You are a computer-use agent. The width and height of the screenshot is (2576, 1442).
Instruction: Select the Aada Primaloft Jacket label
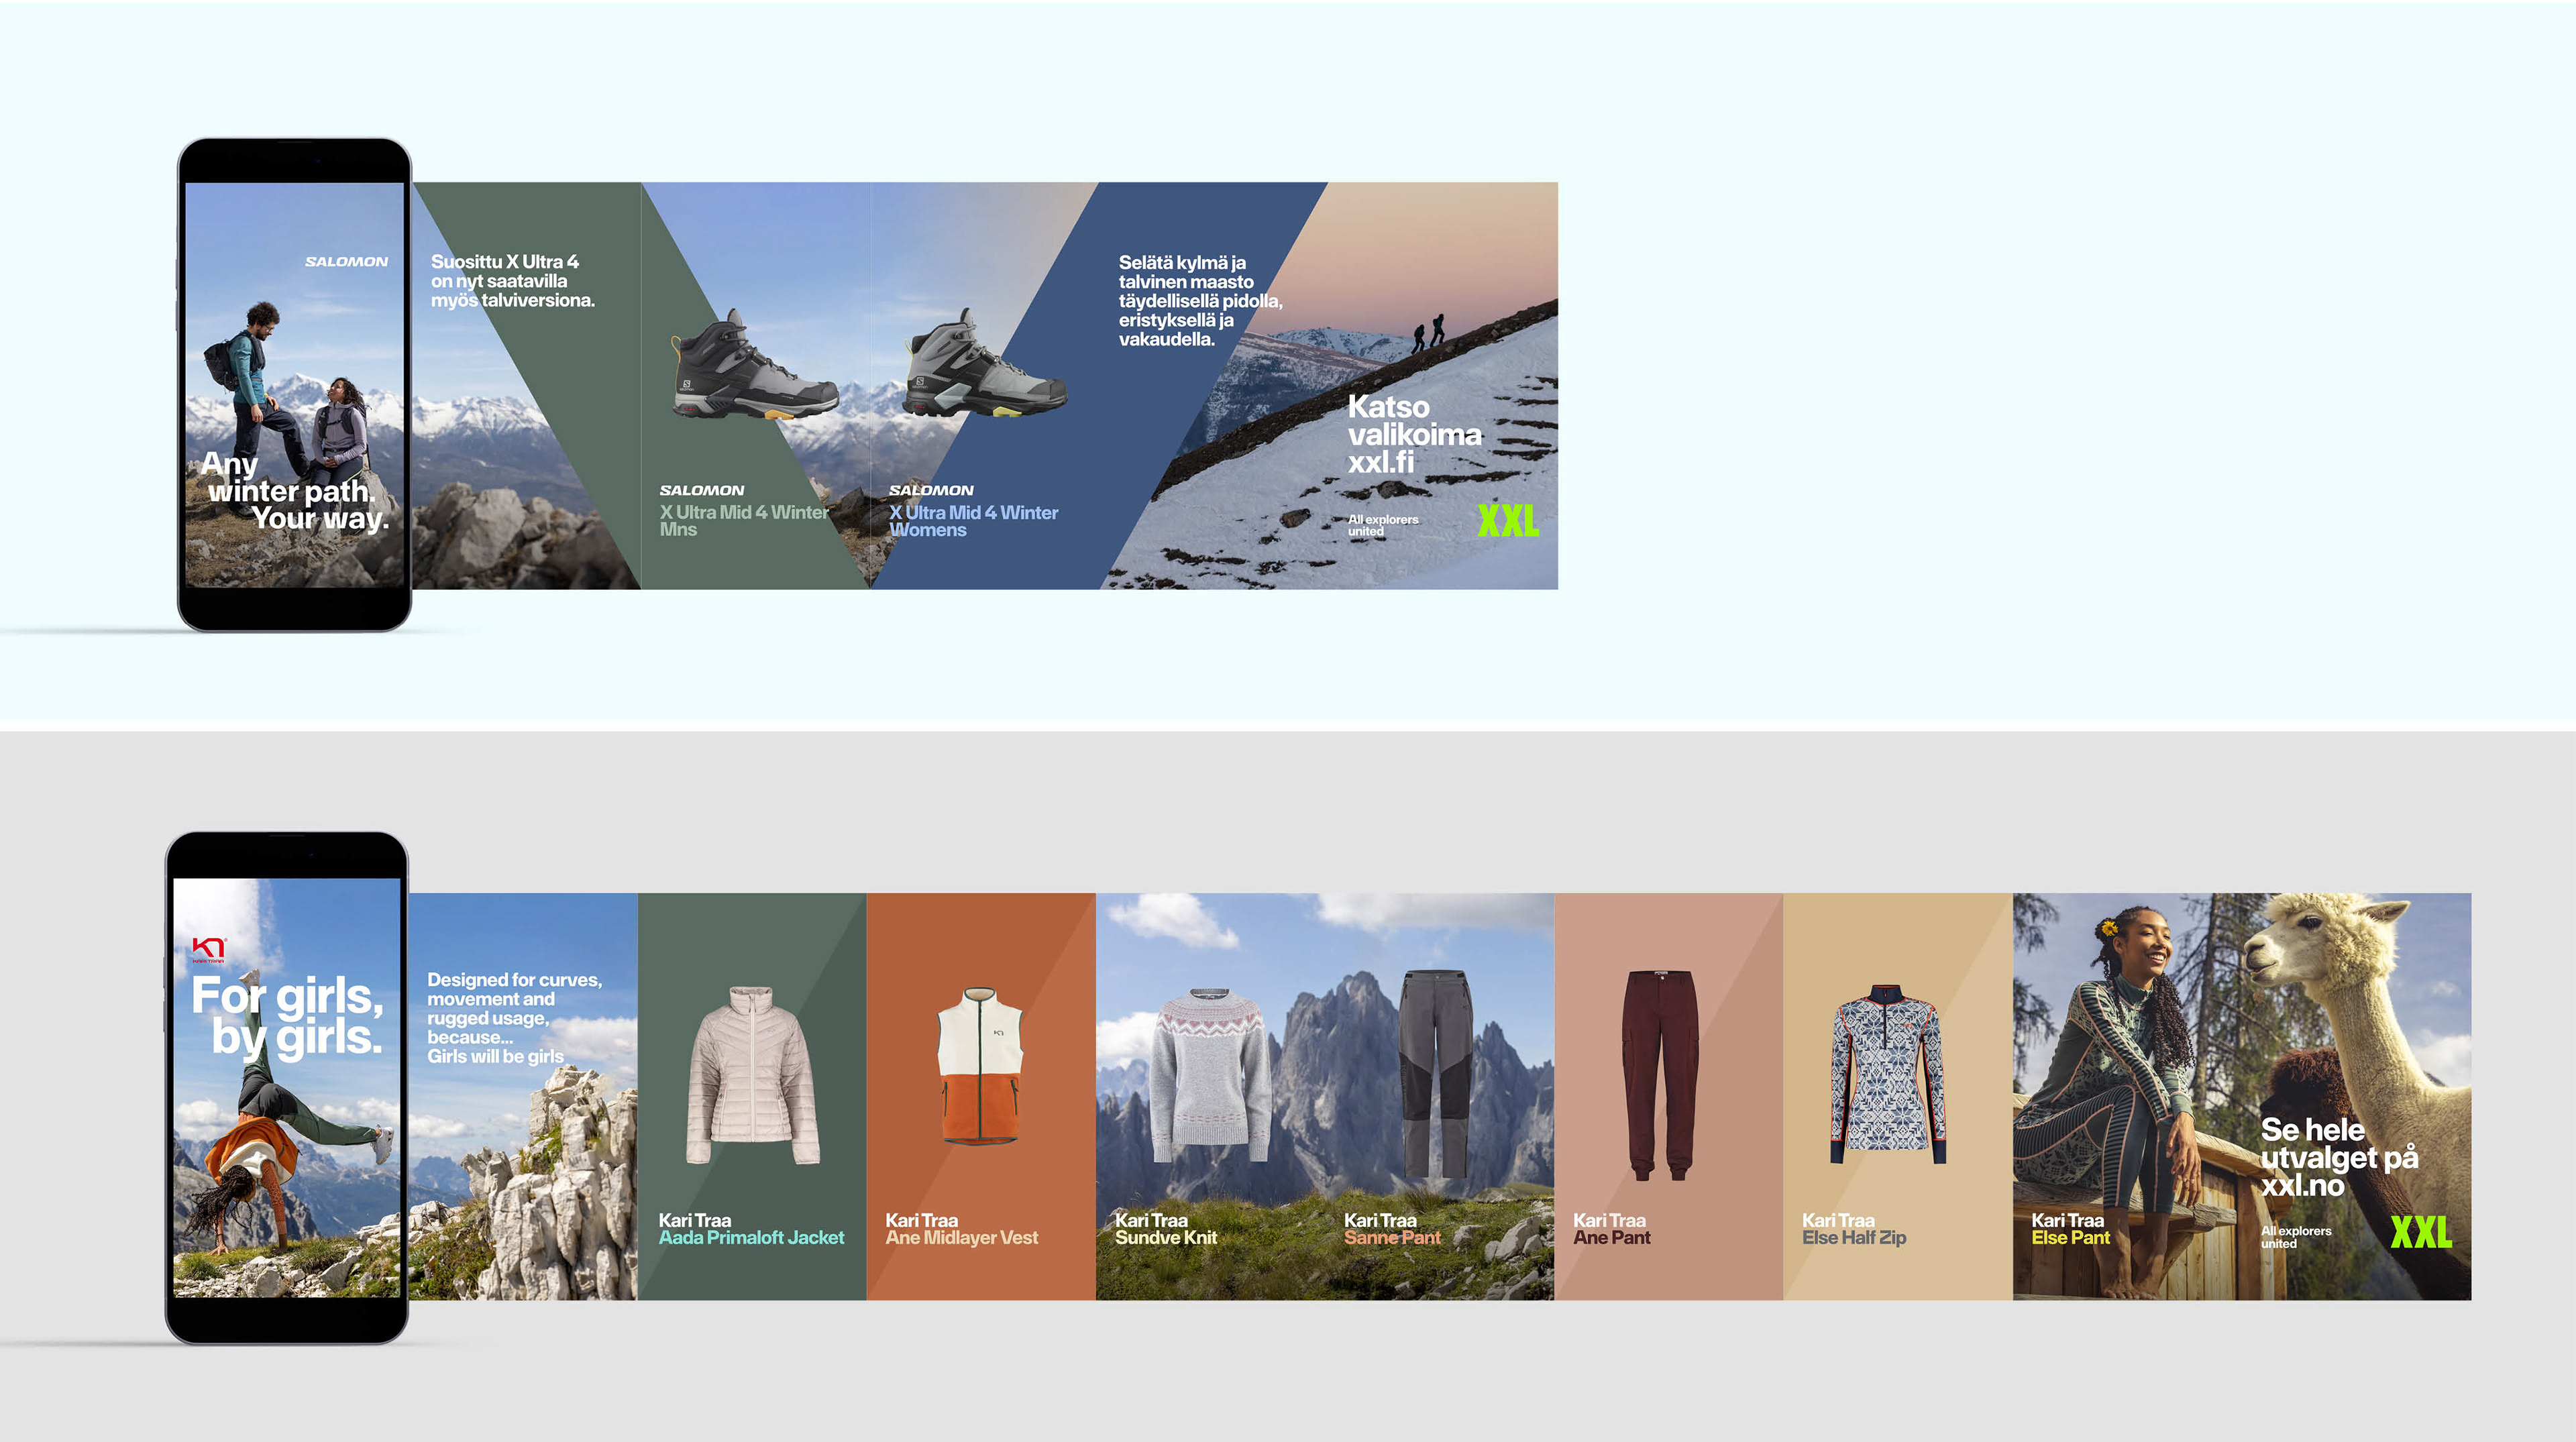pyautogui.click(x=751, y=1238)
